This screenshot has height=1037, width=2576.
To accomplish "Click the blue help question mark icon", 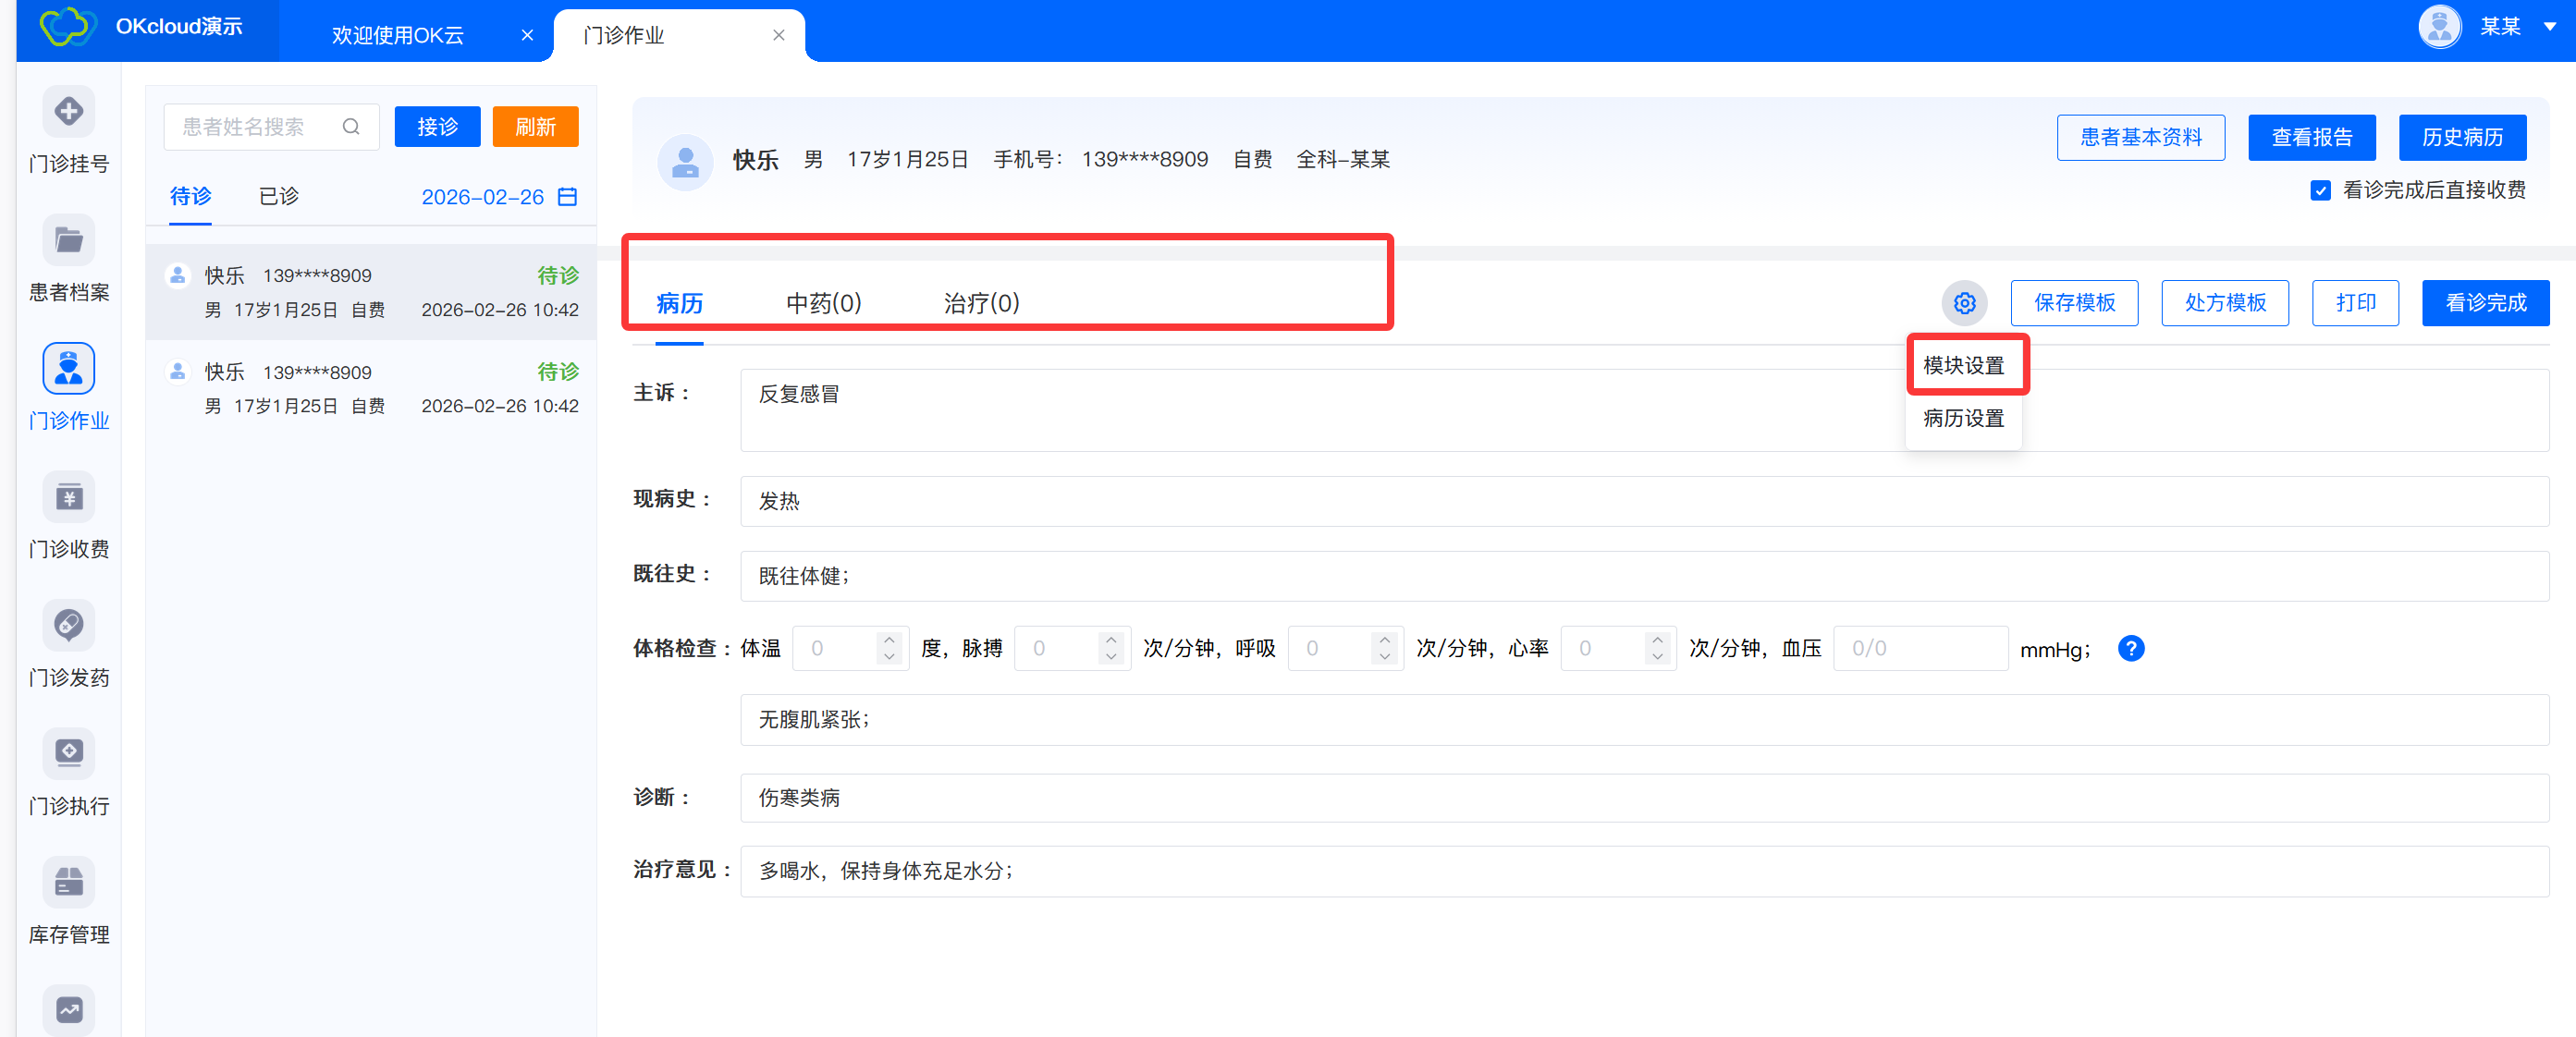I will 2130,649.
